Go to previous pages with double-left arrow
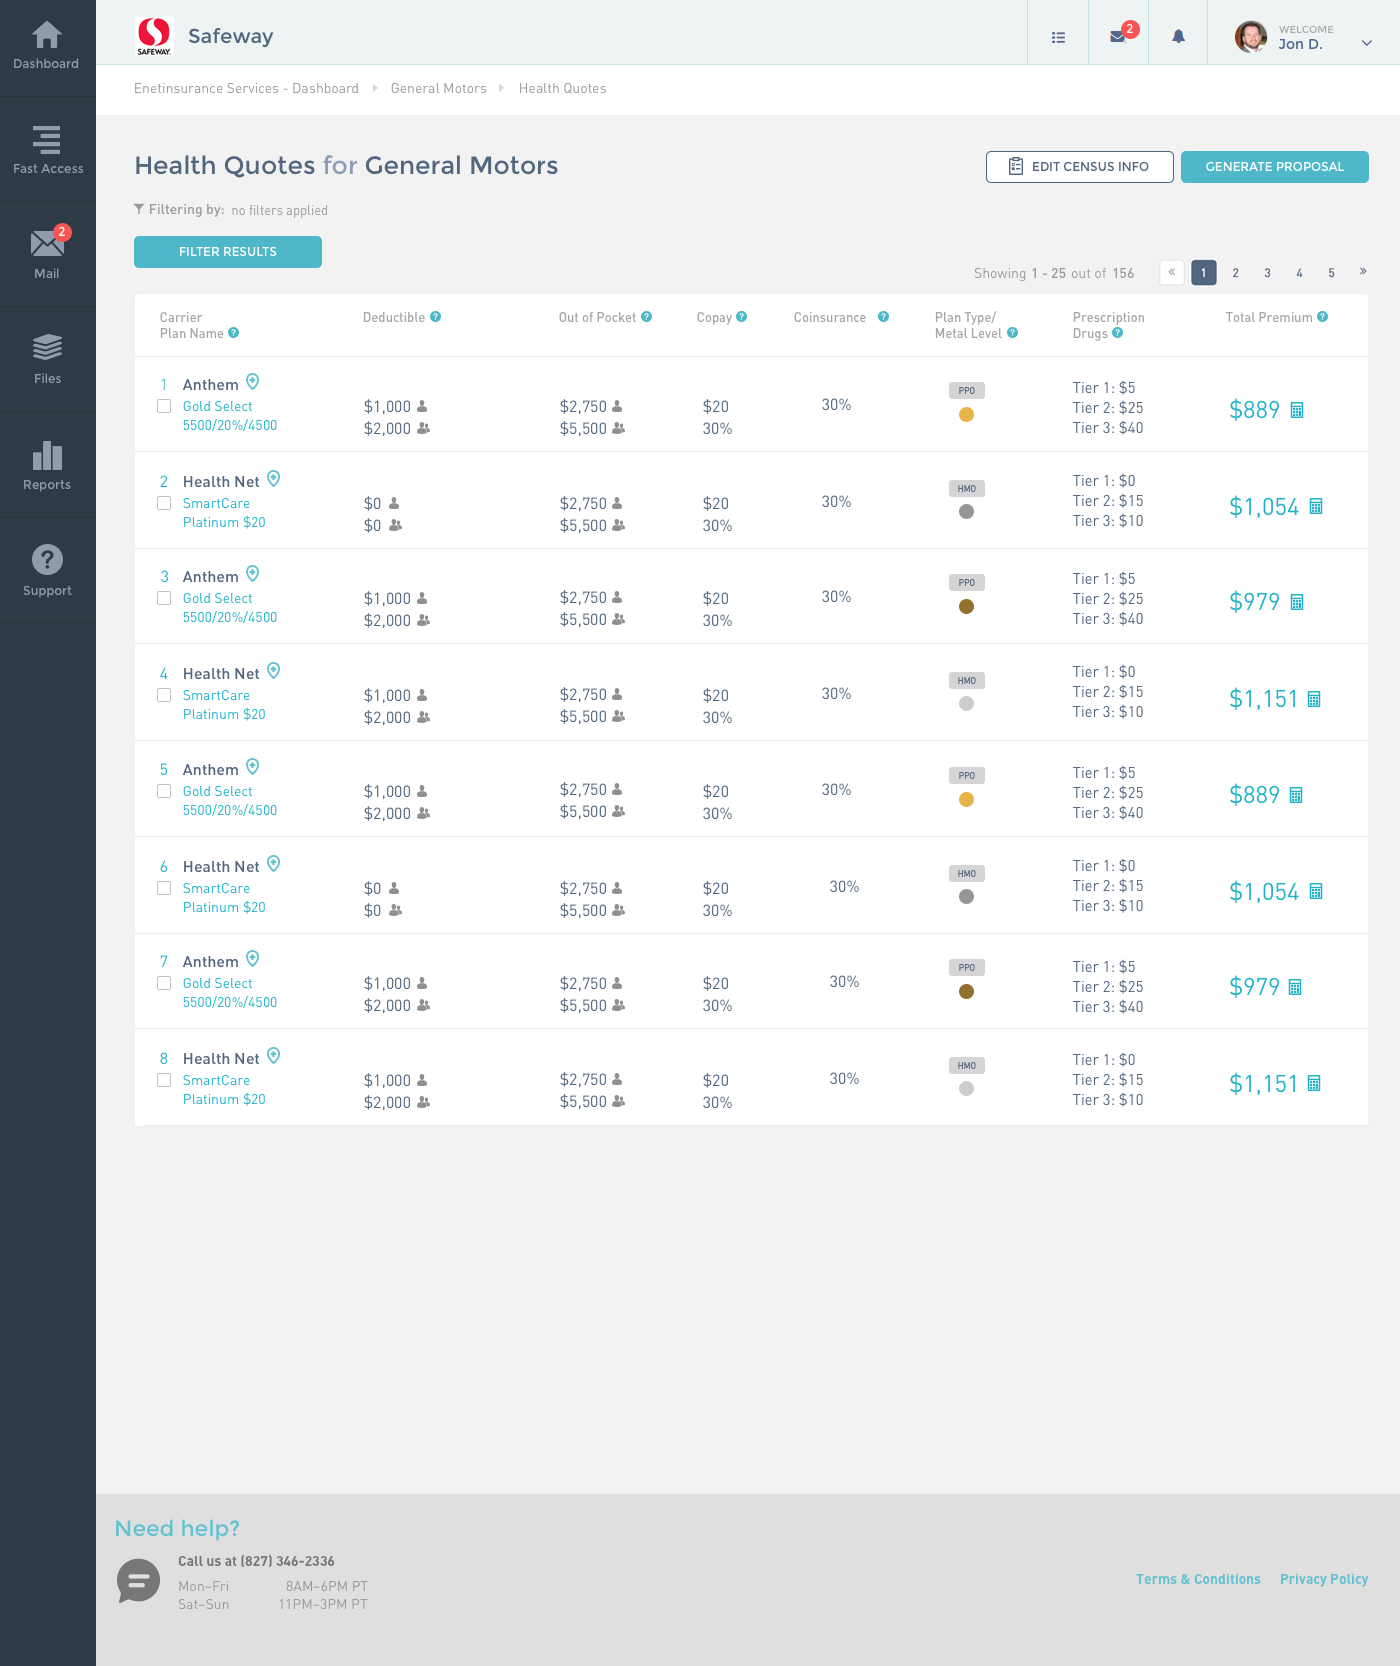Screen dimensions: 1400x1666 pyautogui.click(x=1172, y=272)
